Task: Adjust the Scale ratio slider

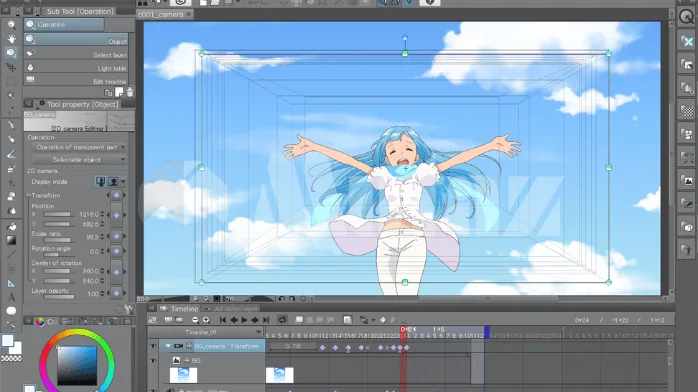Action: (x=58, y=241)
